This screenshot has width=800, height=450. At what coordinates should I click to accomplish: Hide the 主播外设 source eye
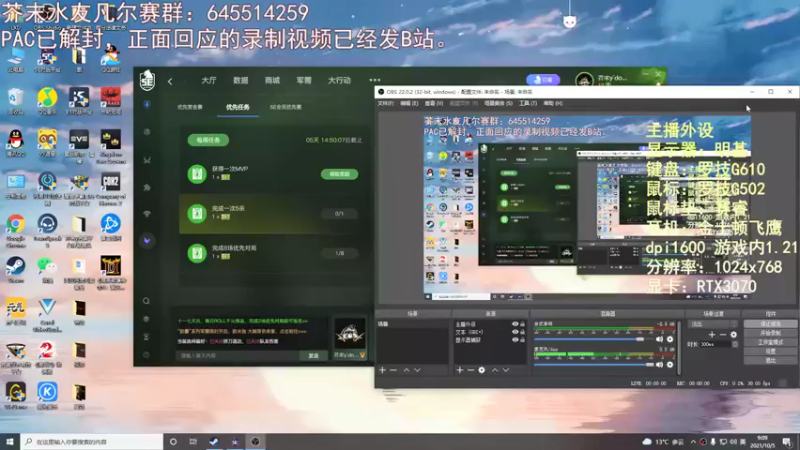(515, 324)
